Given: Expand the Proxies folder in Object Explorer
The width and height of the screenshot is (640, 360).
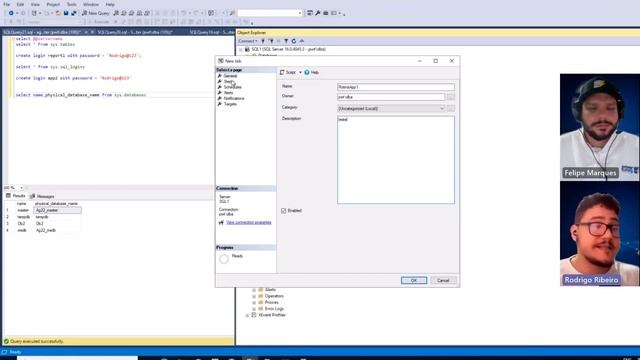Looking at the screenshot, I should point(254,302).
